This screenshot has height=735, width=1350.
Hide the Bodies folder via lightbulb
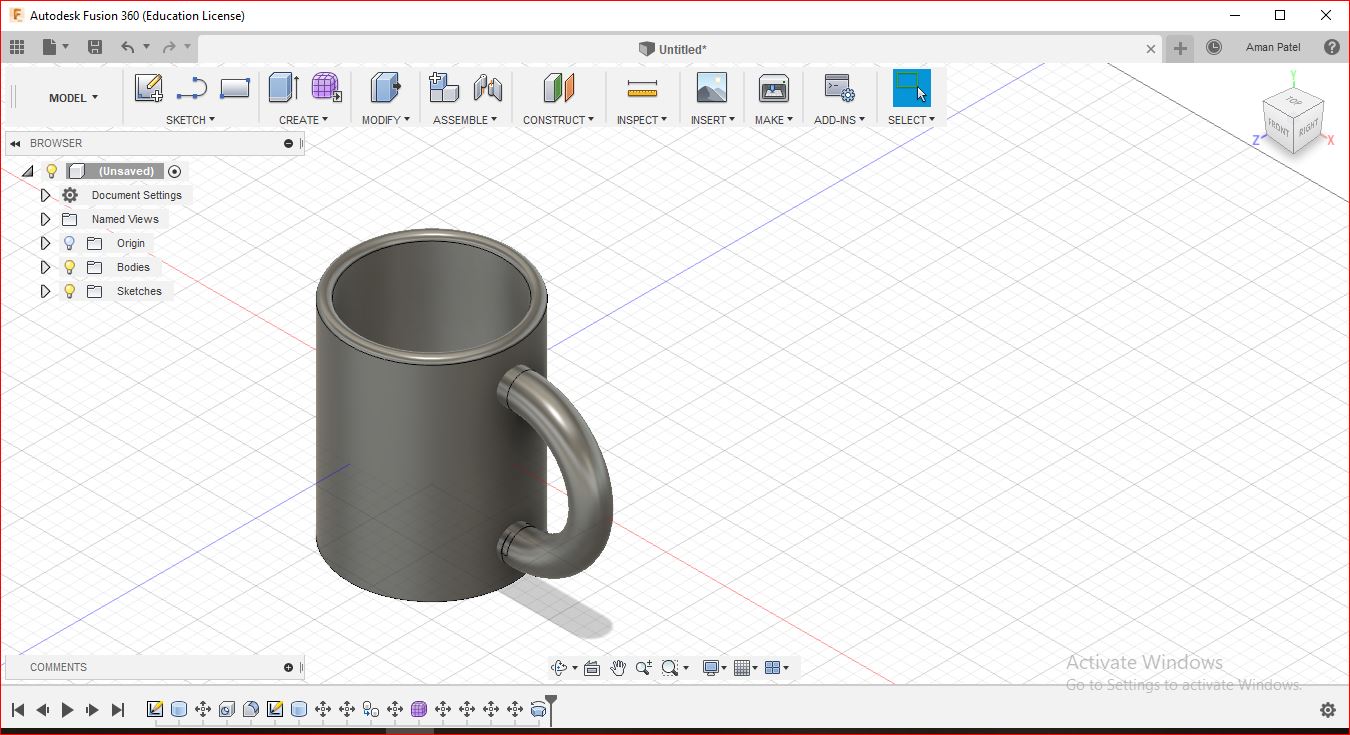69,267
